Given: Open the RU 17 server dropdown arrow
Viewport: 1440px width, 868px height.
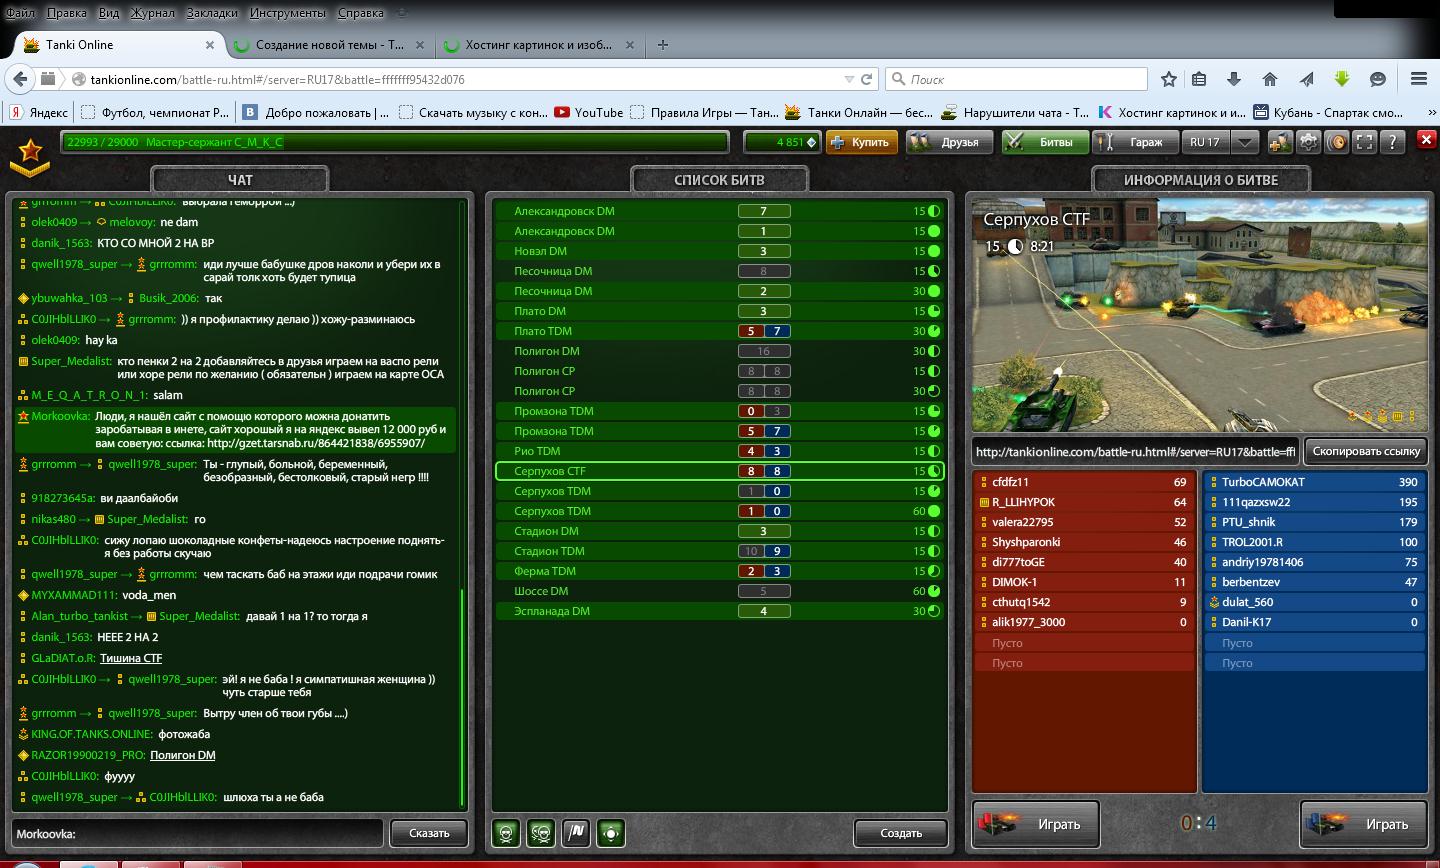Looking at the screenshot, I should [x=1244, y=142].
